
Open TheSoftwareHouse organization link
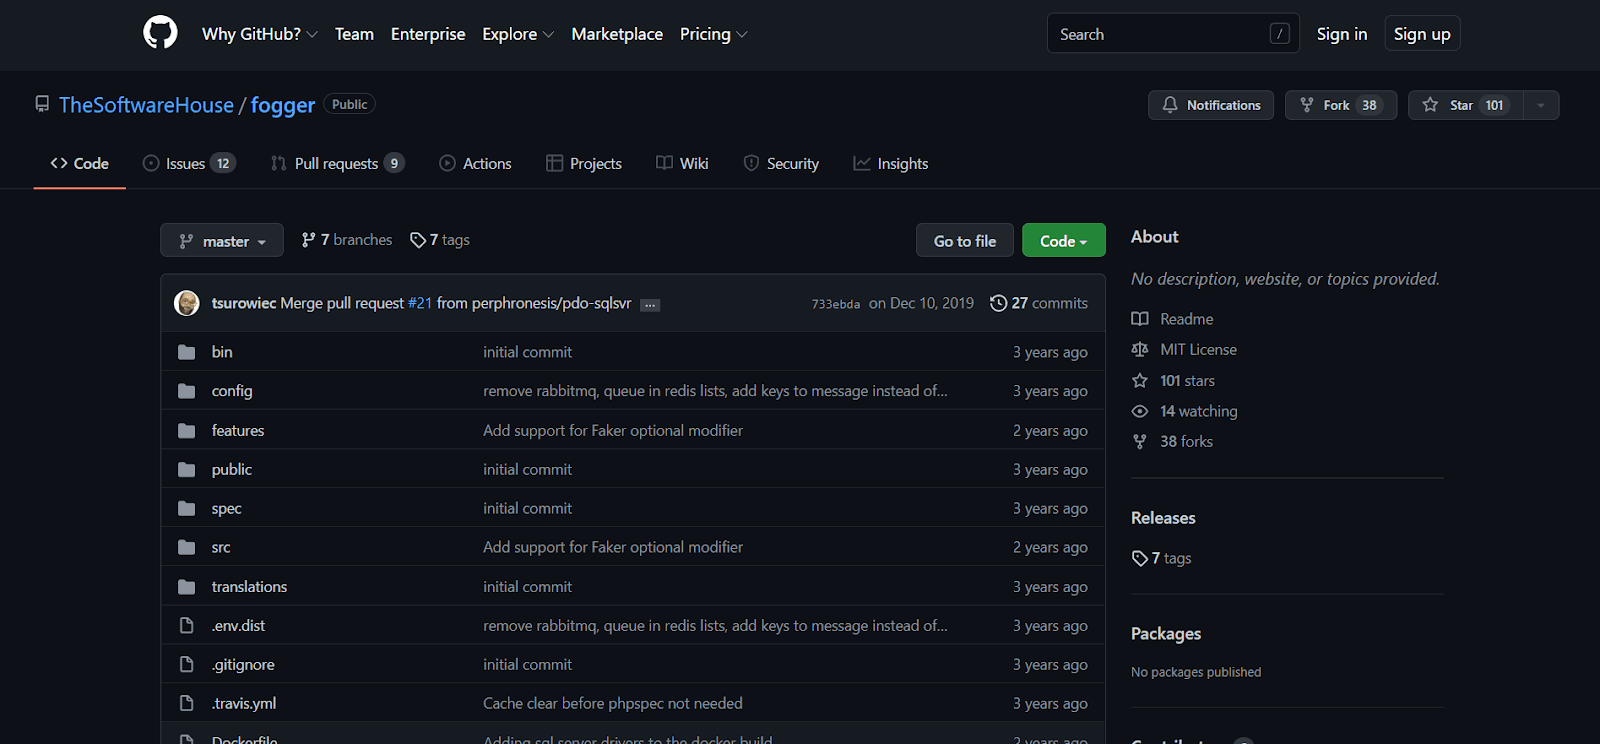146,105
